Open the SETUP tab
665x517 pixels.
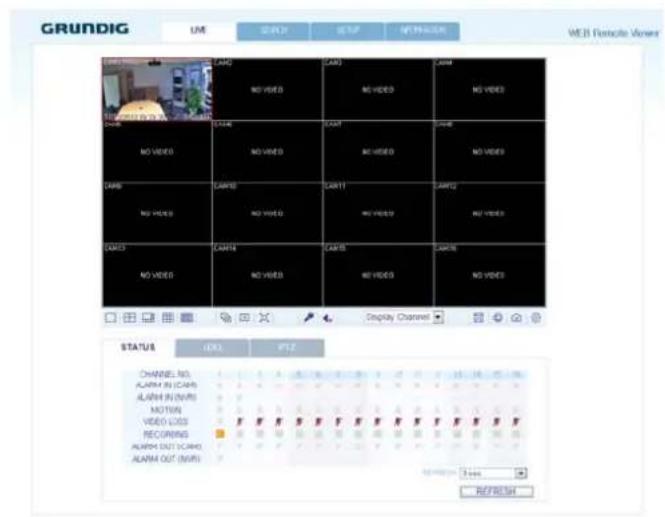pos(348,31)
